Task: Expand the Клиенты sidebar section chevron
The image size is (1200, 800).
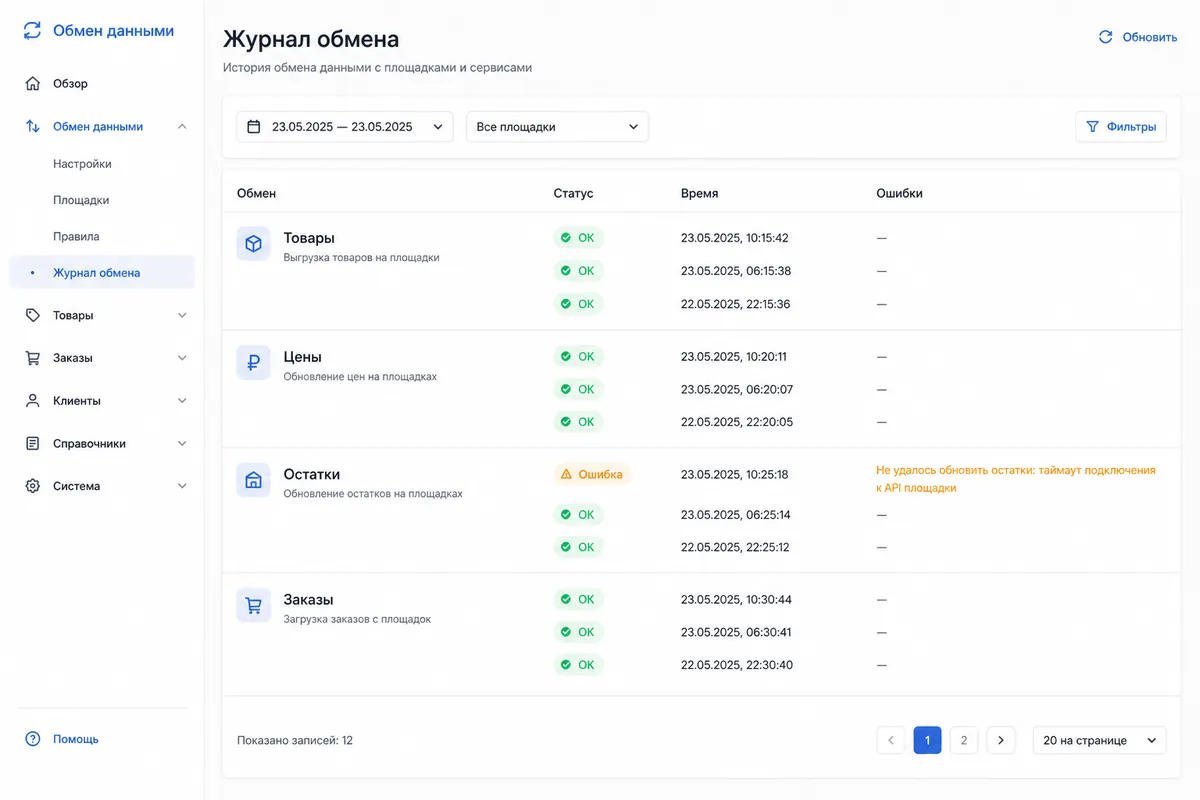Action: 182,401
